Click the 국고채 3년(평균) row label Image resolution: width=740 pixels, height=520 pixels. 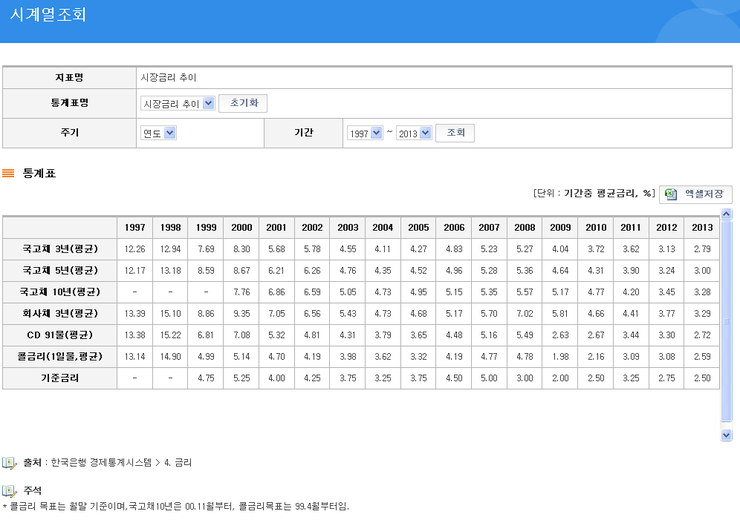[x=60, y=249]
